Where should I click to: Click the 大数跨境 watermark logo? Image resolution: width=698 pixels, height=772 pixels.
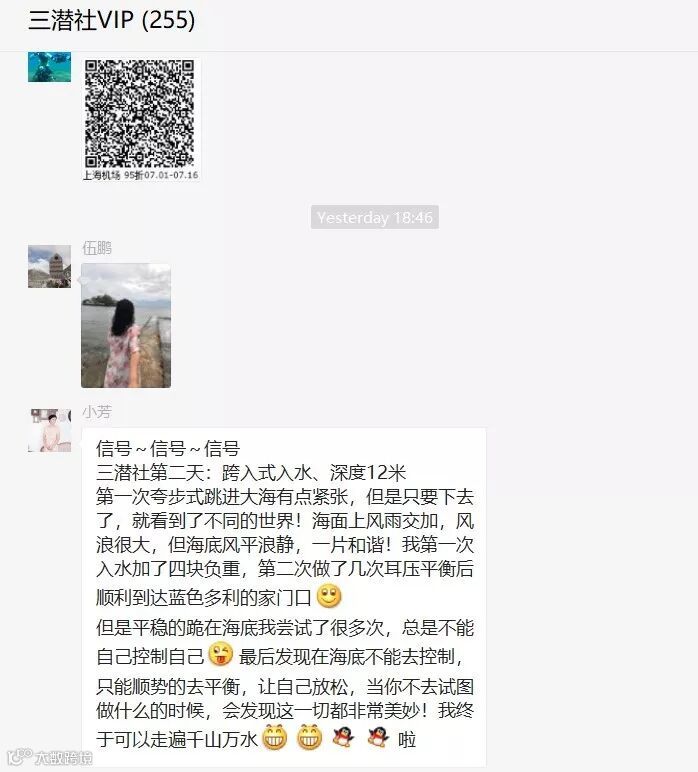click(50, 757)
